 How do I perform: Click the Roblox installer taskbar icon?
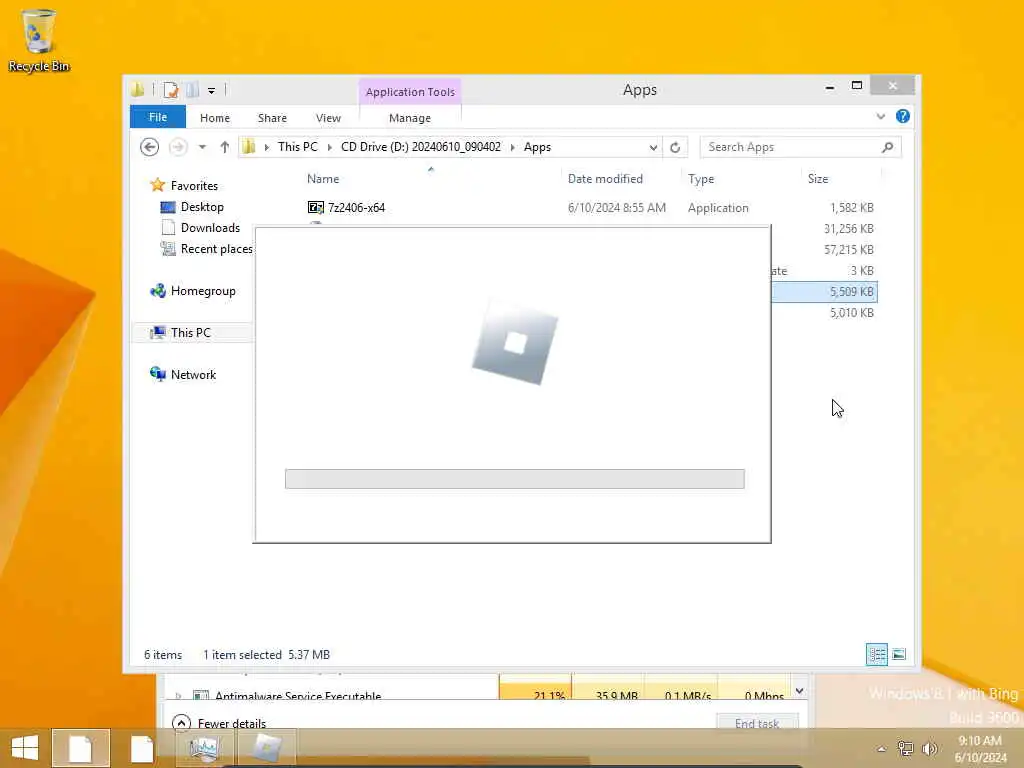click(x=266, y=748)
